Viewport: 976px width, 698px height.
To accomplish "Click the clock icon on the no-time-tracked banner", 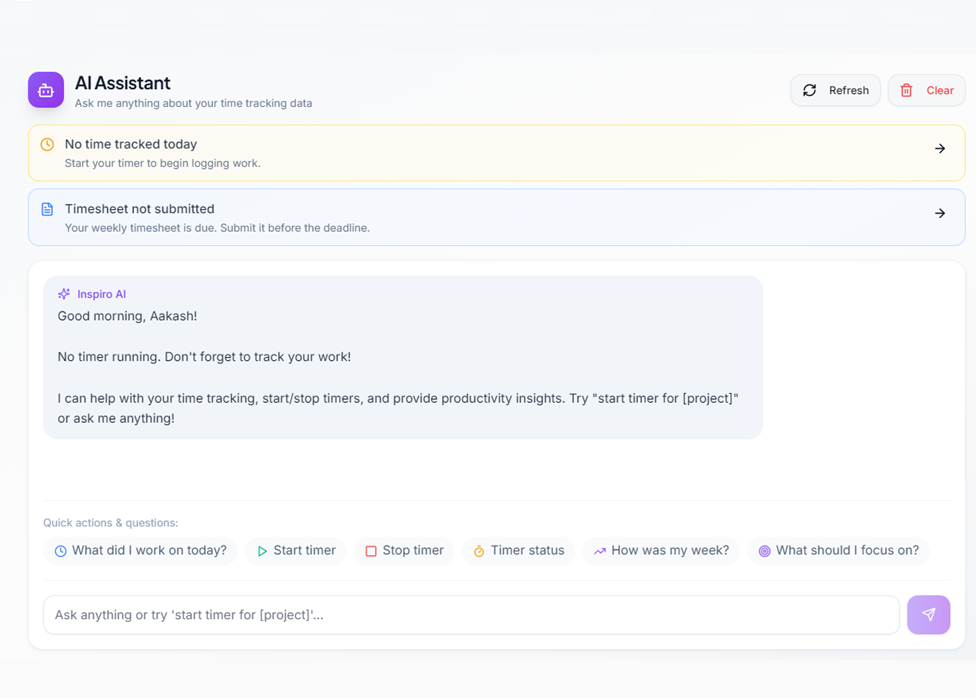I will (x=46, y=144).
